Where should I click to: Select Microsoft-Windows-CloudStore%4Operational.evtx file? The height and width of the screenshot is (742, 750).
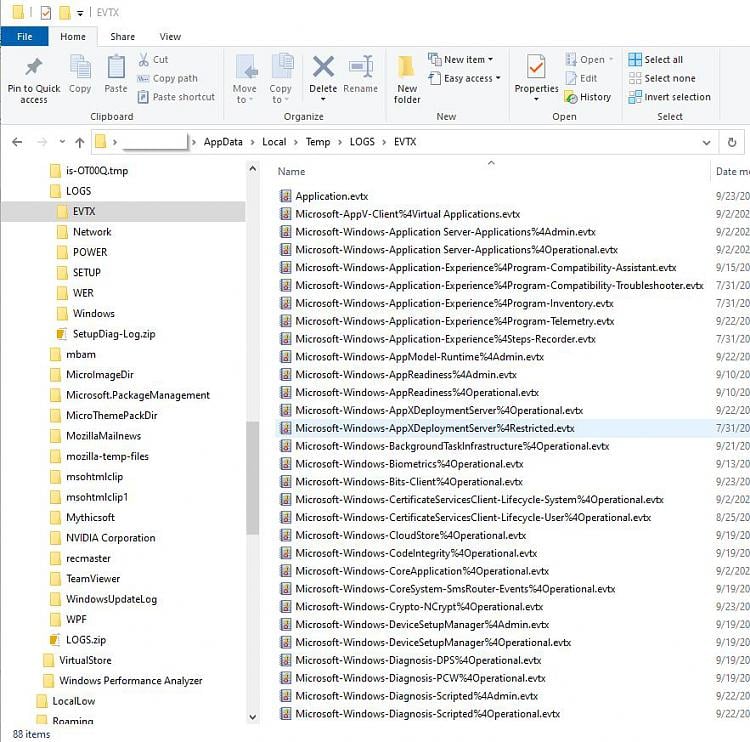pyautogui.click(x=410, y=535)
